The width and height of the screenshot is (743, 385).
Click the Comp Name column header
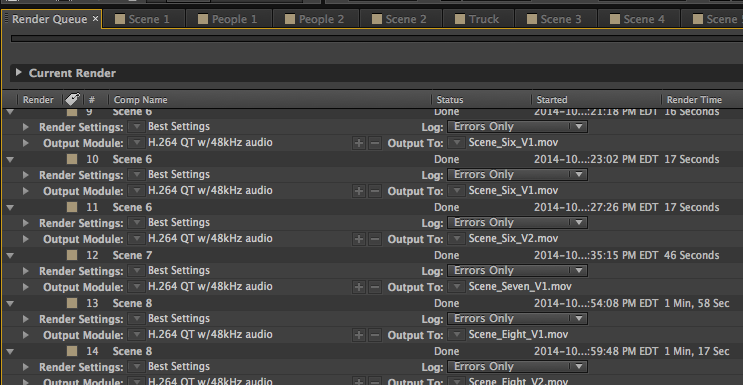pos(140,100)
